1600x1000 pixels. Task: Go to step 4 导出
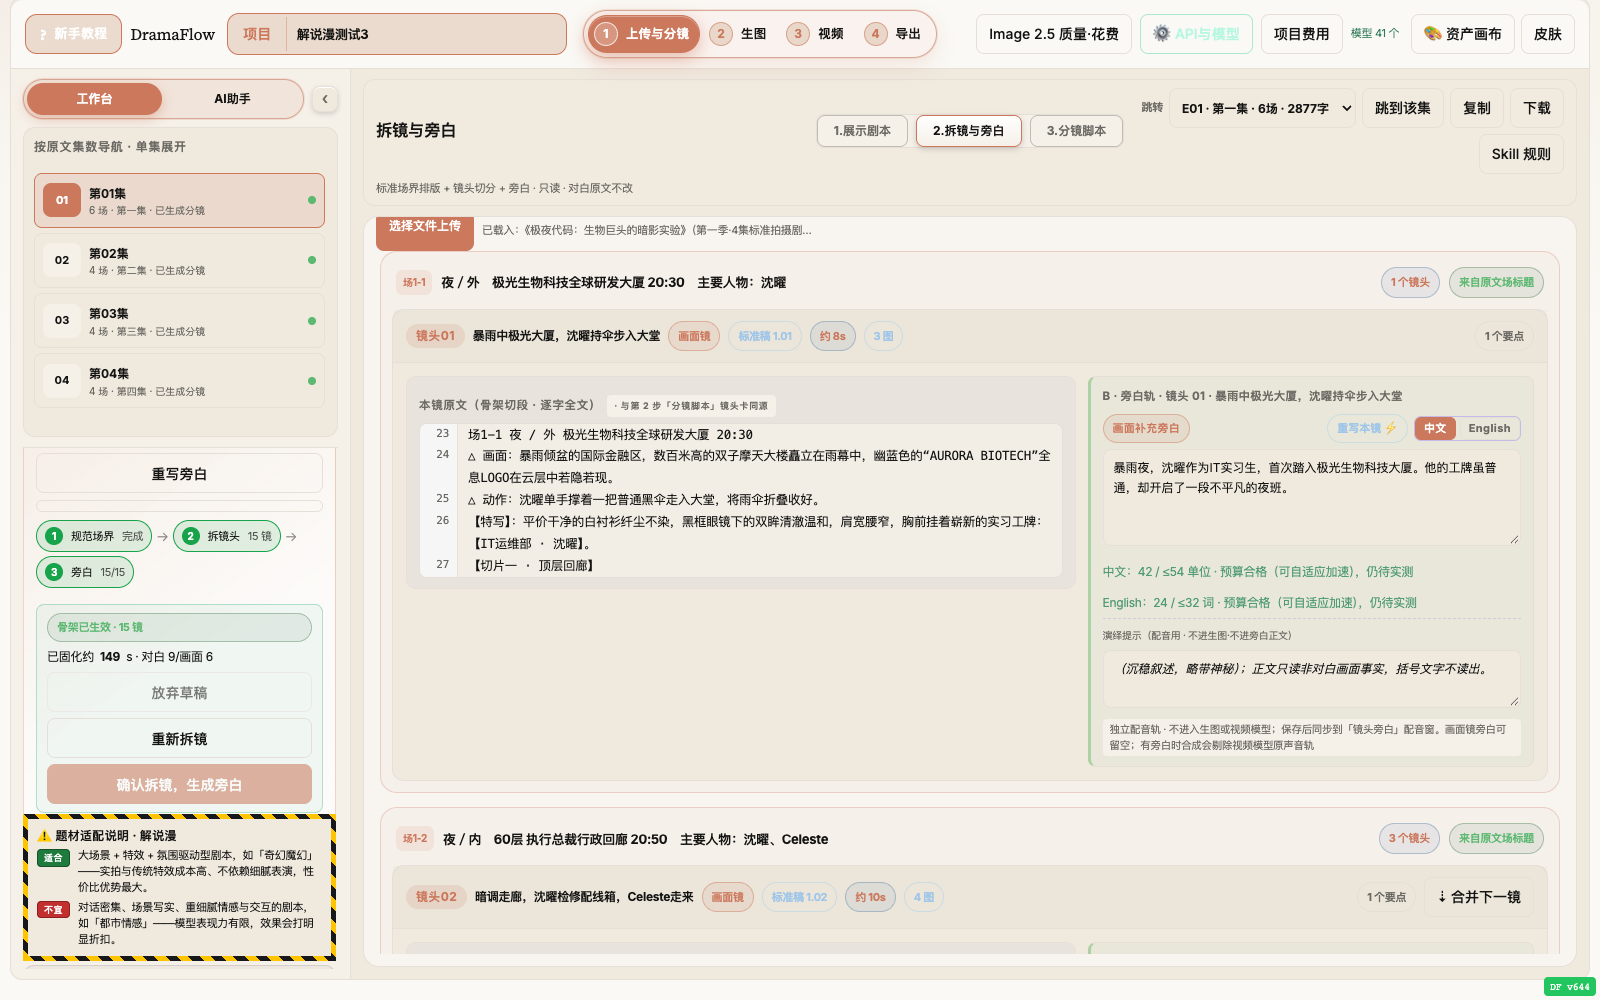pyautogui.click(x=894, y=34)
